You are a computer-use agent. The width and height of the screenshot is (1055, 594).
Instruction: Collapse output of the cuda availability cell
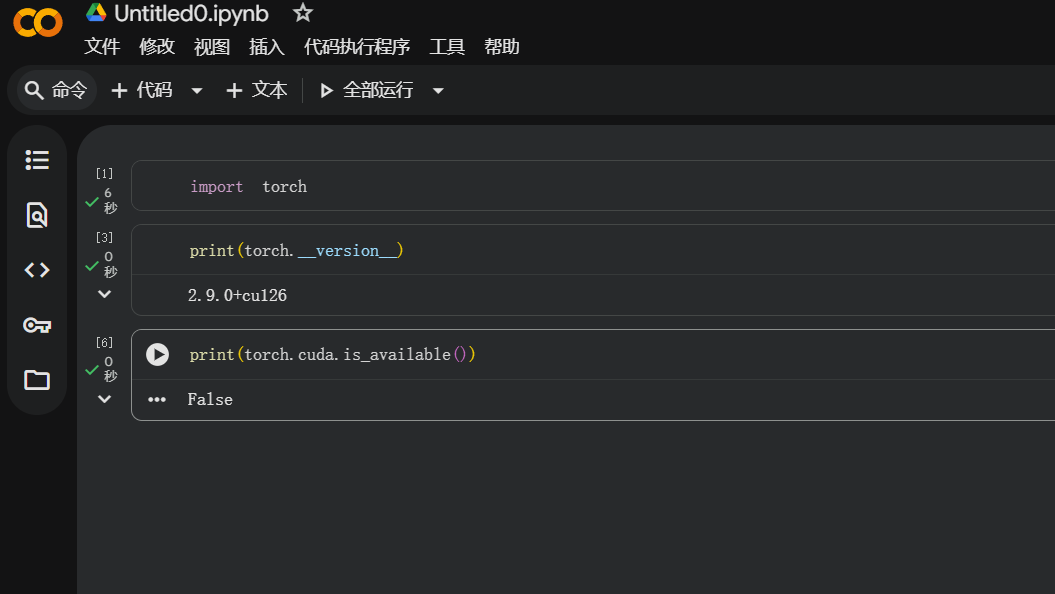tap(104, 399)
